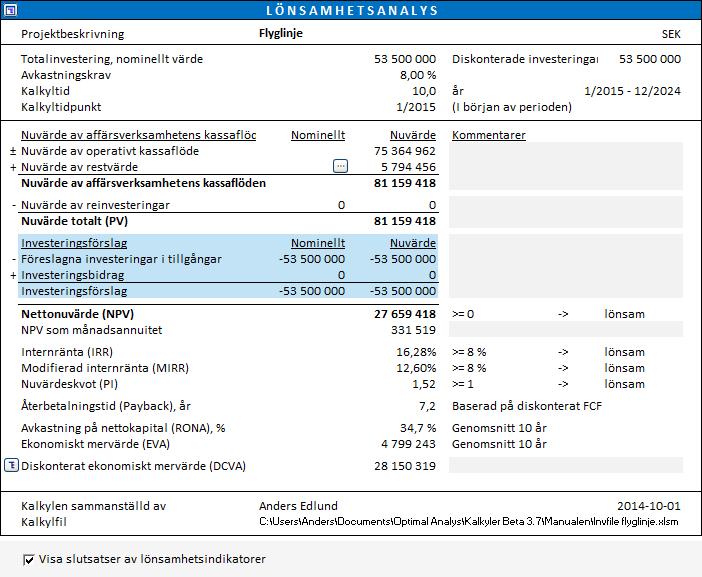Click the period range 1/2015 - 12/2024

[632, 91]
